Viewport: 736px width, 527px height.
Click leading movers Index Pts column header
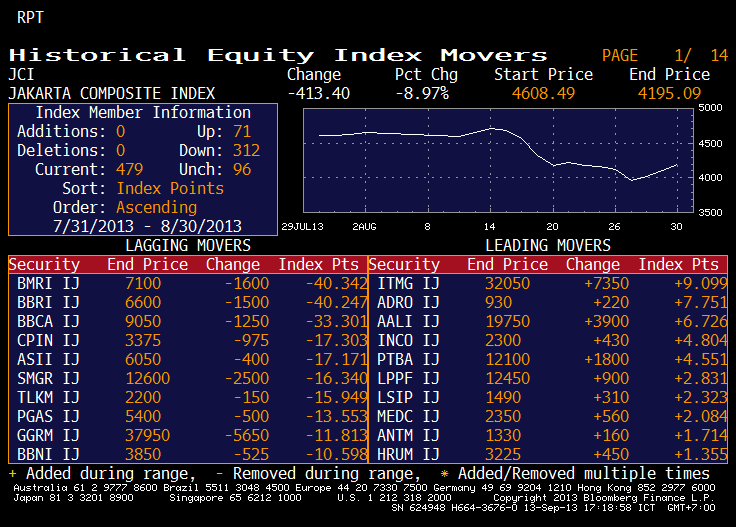(x=678, y=264)
